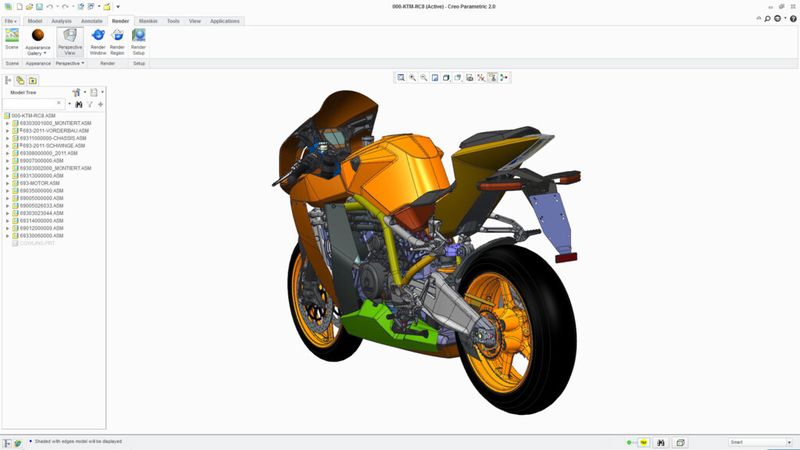
Task: Click the Model Tree filter funnel icon
Action: coord(90,104)
